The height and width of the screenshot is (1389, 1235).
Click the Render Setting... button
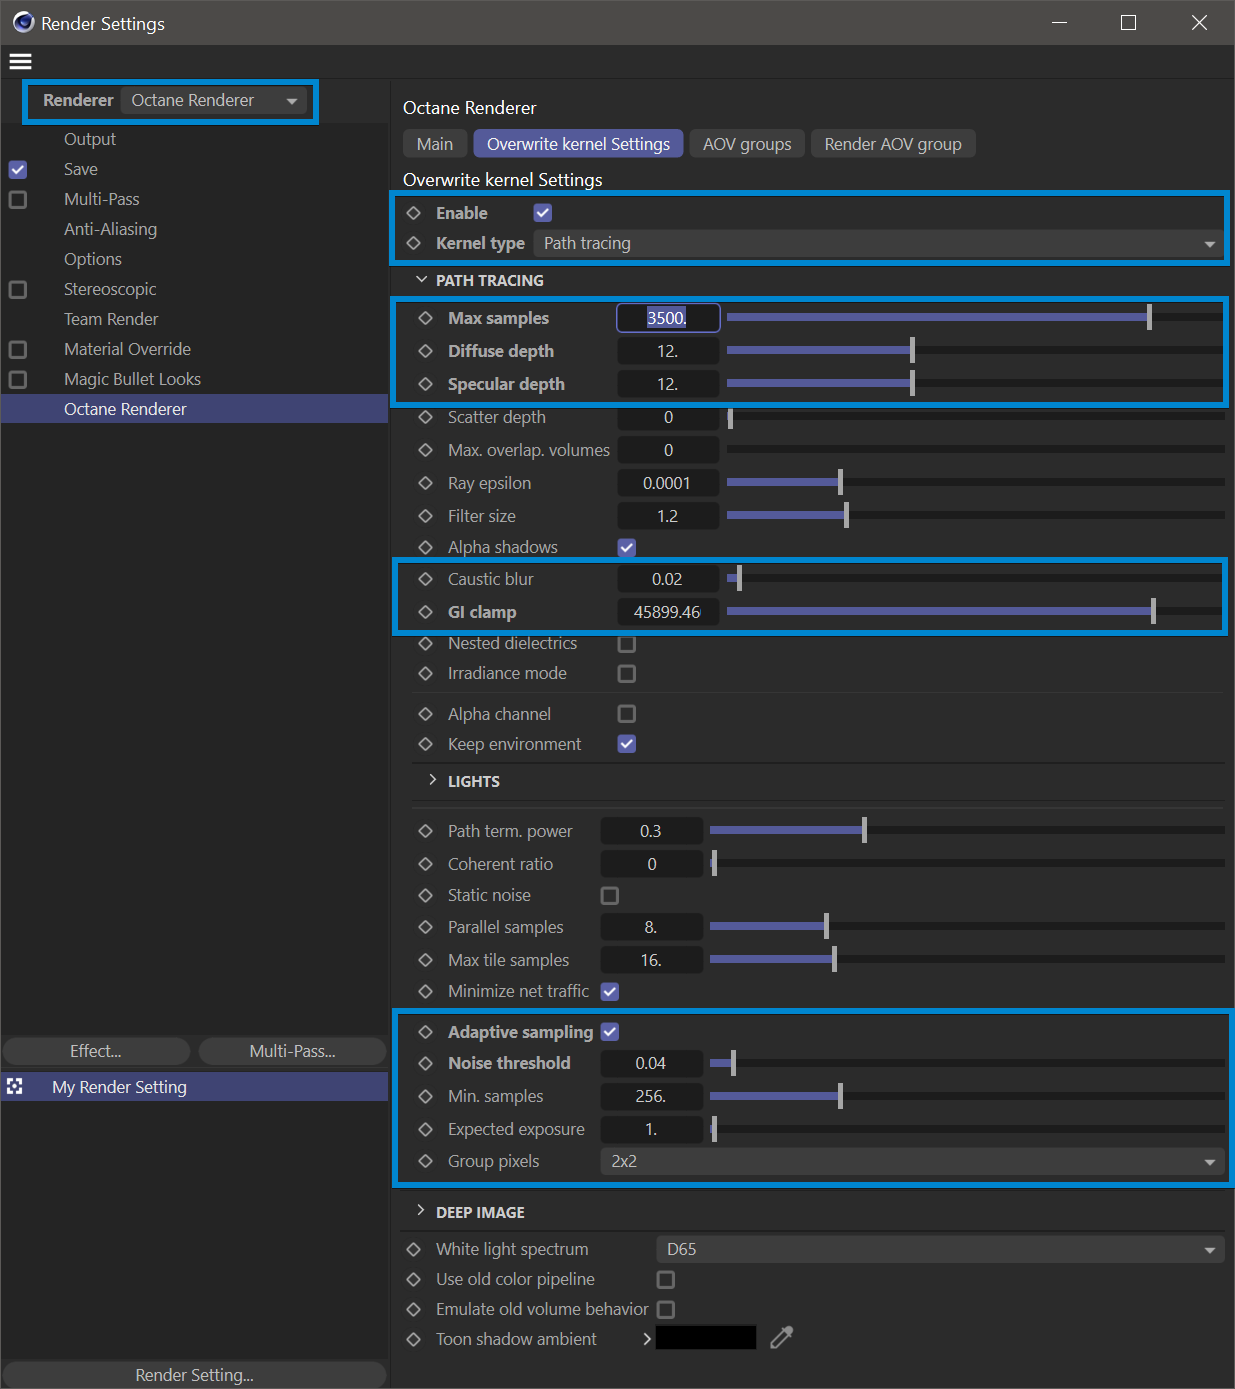(x=194, y=1375)
